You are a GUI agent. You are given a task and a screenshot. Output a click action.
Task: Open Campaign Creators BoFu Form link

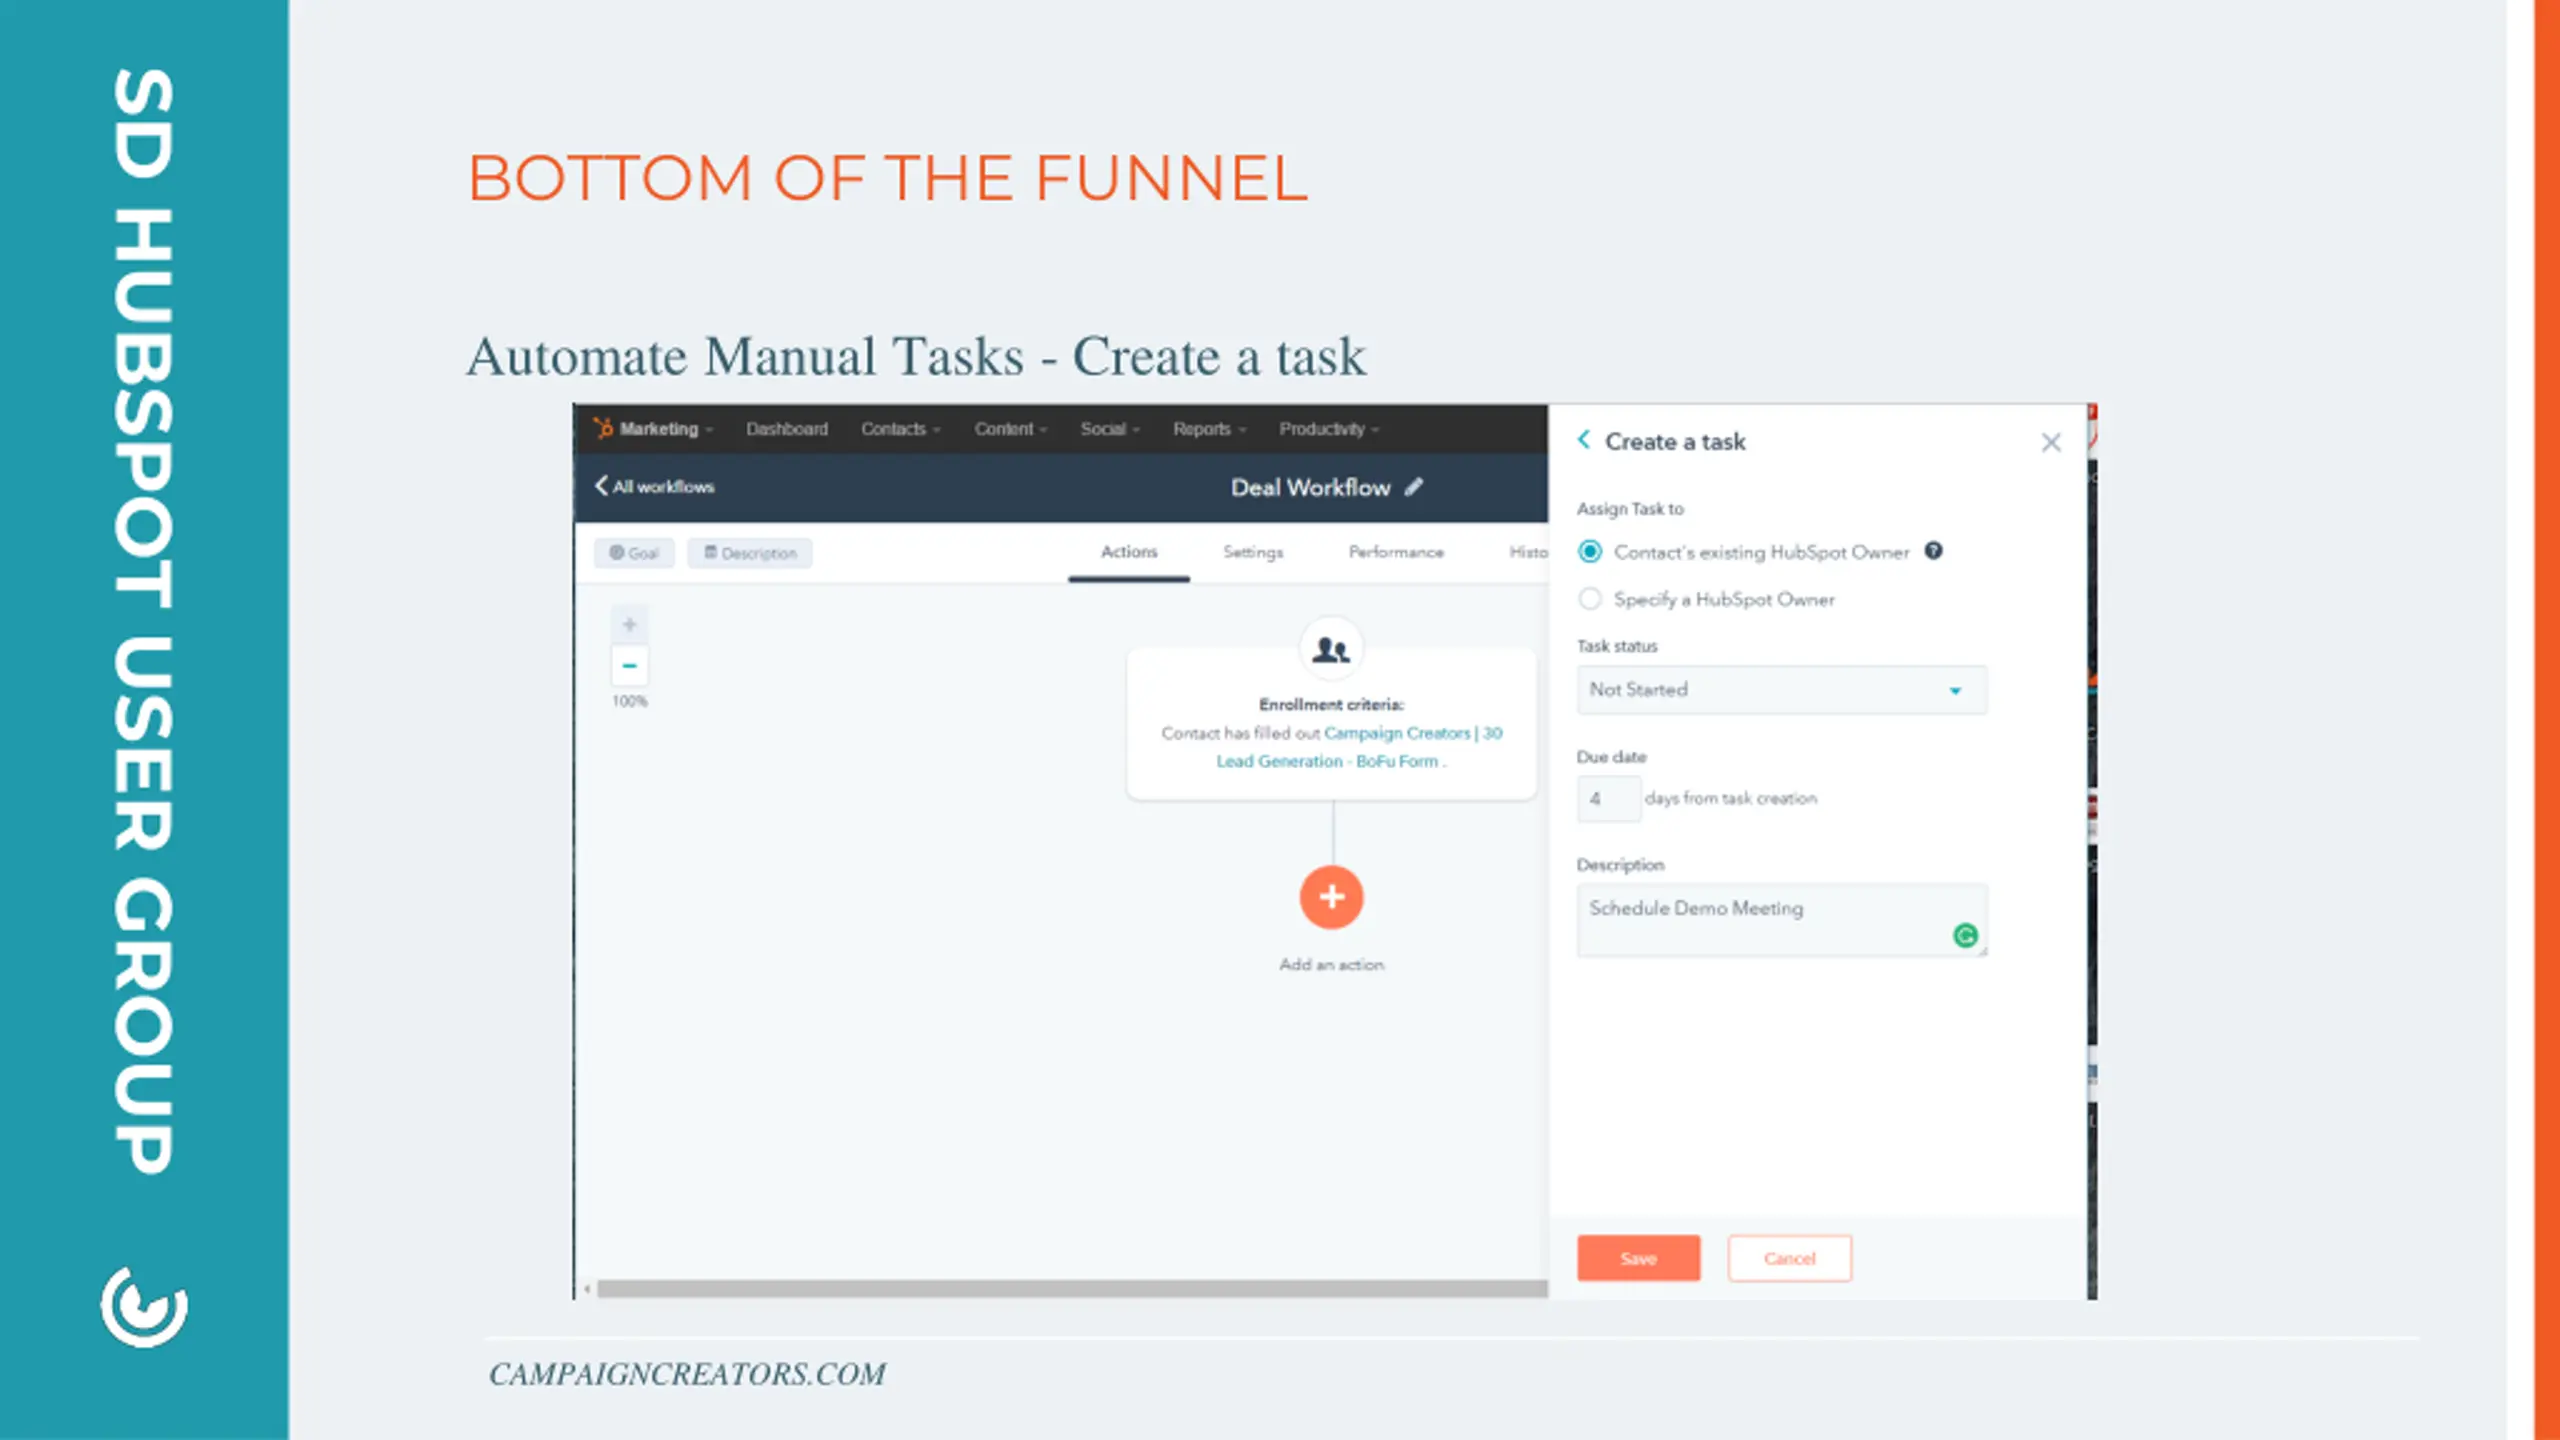click(x=1360, y=747)
